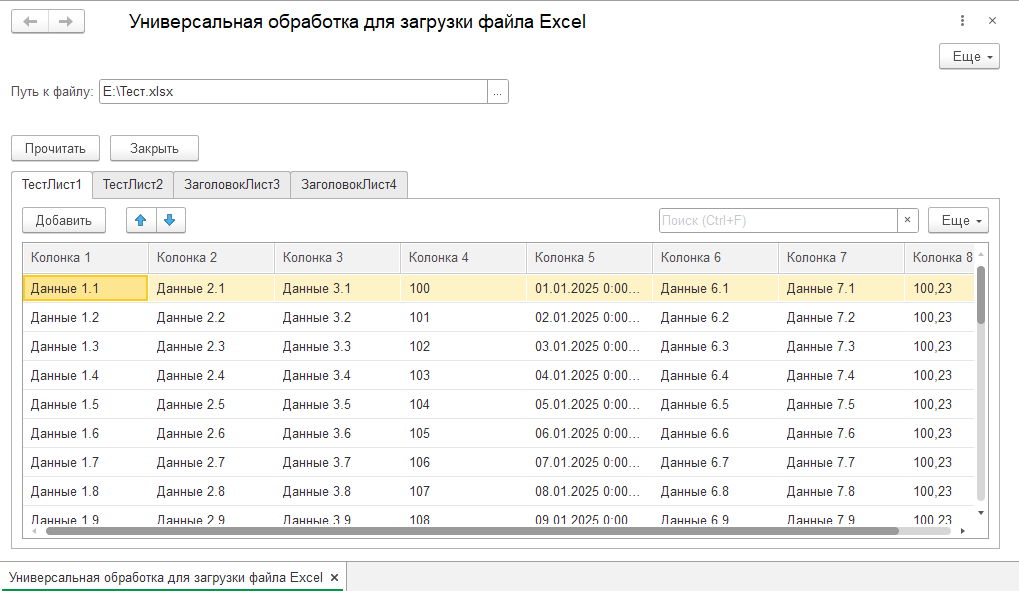The height and width of the screenshot is (591, 1019).
Task: Select the cell with value 100
Action: (463, 288)
